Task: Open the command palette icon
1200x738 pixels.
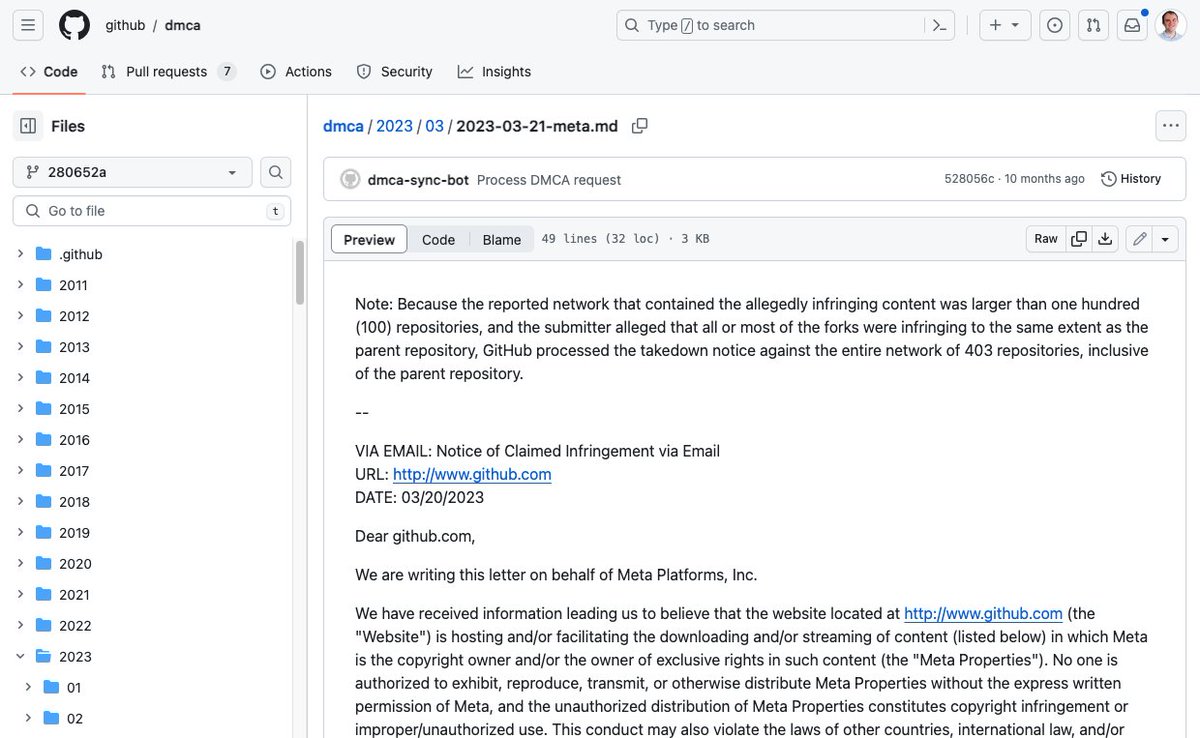Action: pyautogui.click(x=939, y=25)
